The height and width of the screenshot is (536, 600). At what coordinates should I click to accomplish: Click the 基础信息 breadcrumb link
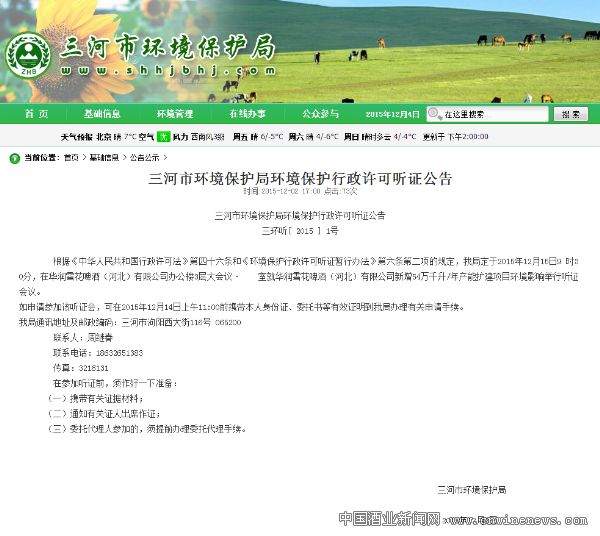tap(104, 157)
